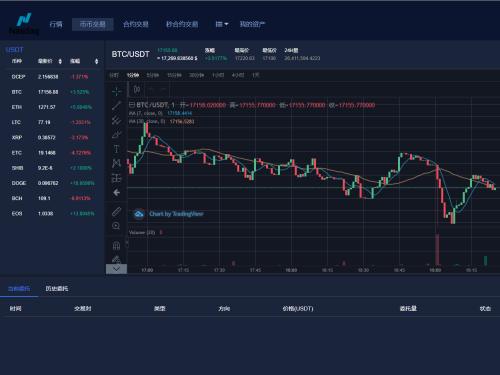Select the brush drawing tool
The image size is (500, 375).
116,135
